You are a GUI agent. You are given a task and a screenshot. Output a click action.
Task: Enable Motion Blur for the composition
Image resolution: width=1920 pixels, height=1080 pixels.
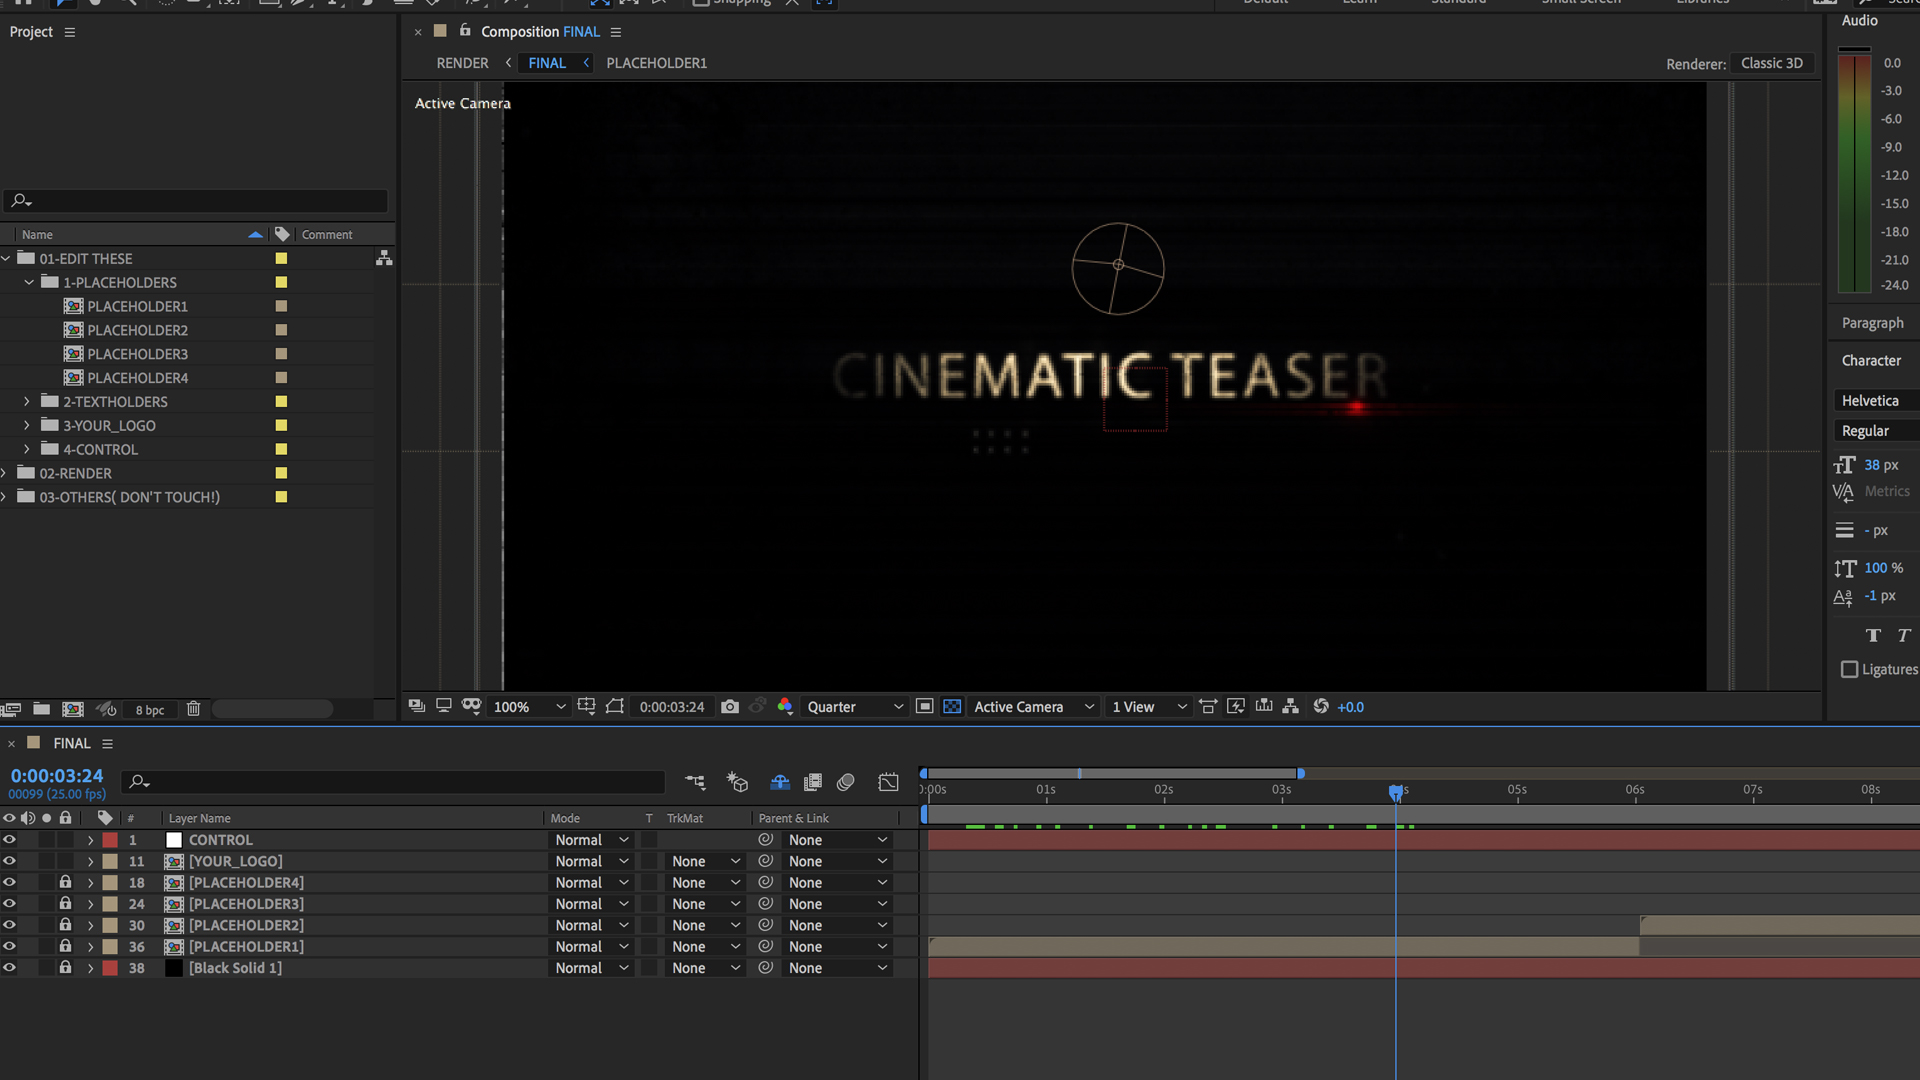pyautogui.click(x=845, y=783)
